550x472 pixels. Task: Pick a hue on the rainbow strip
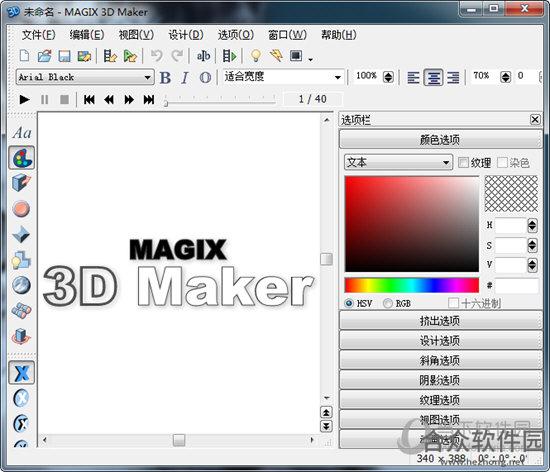click(412, 285)
